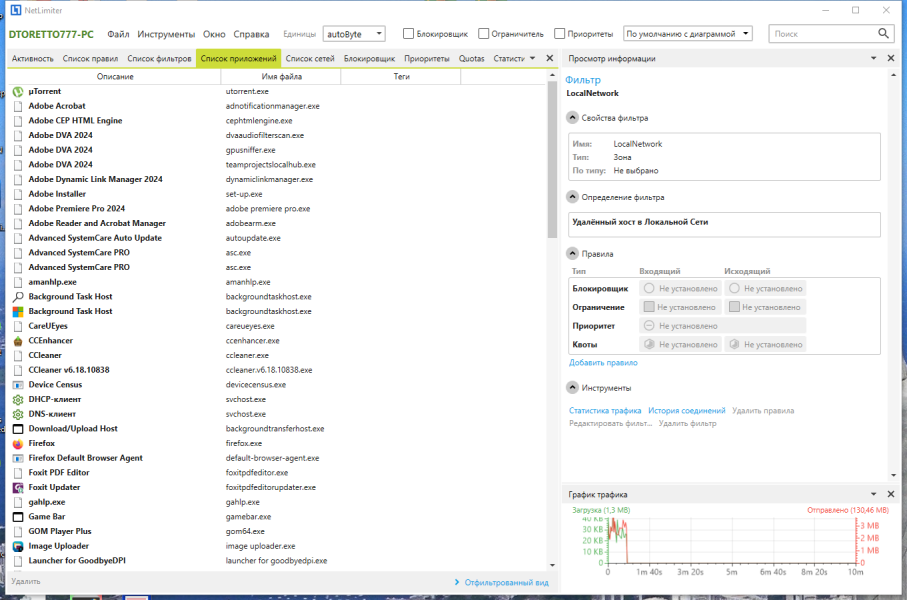The width and height of the screenshot is (907, 600).
Task: Open the График трафика panel dropdown arrow
Action: (873, 494)
